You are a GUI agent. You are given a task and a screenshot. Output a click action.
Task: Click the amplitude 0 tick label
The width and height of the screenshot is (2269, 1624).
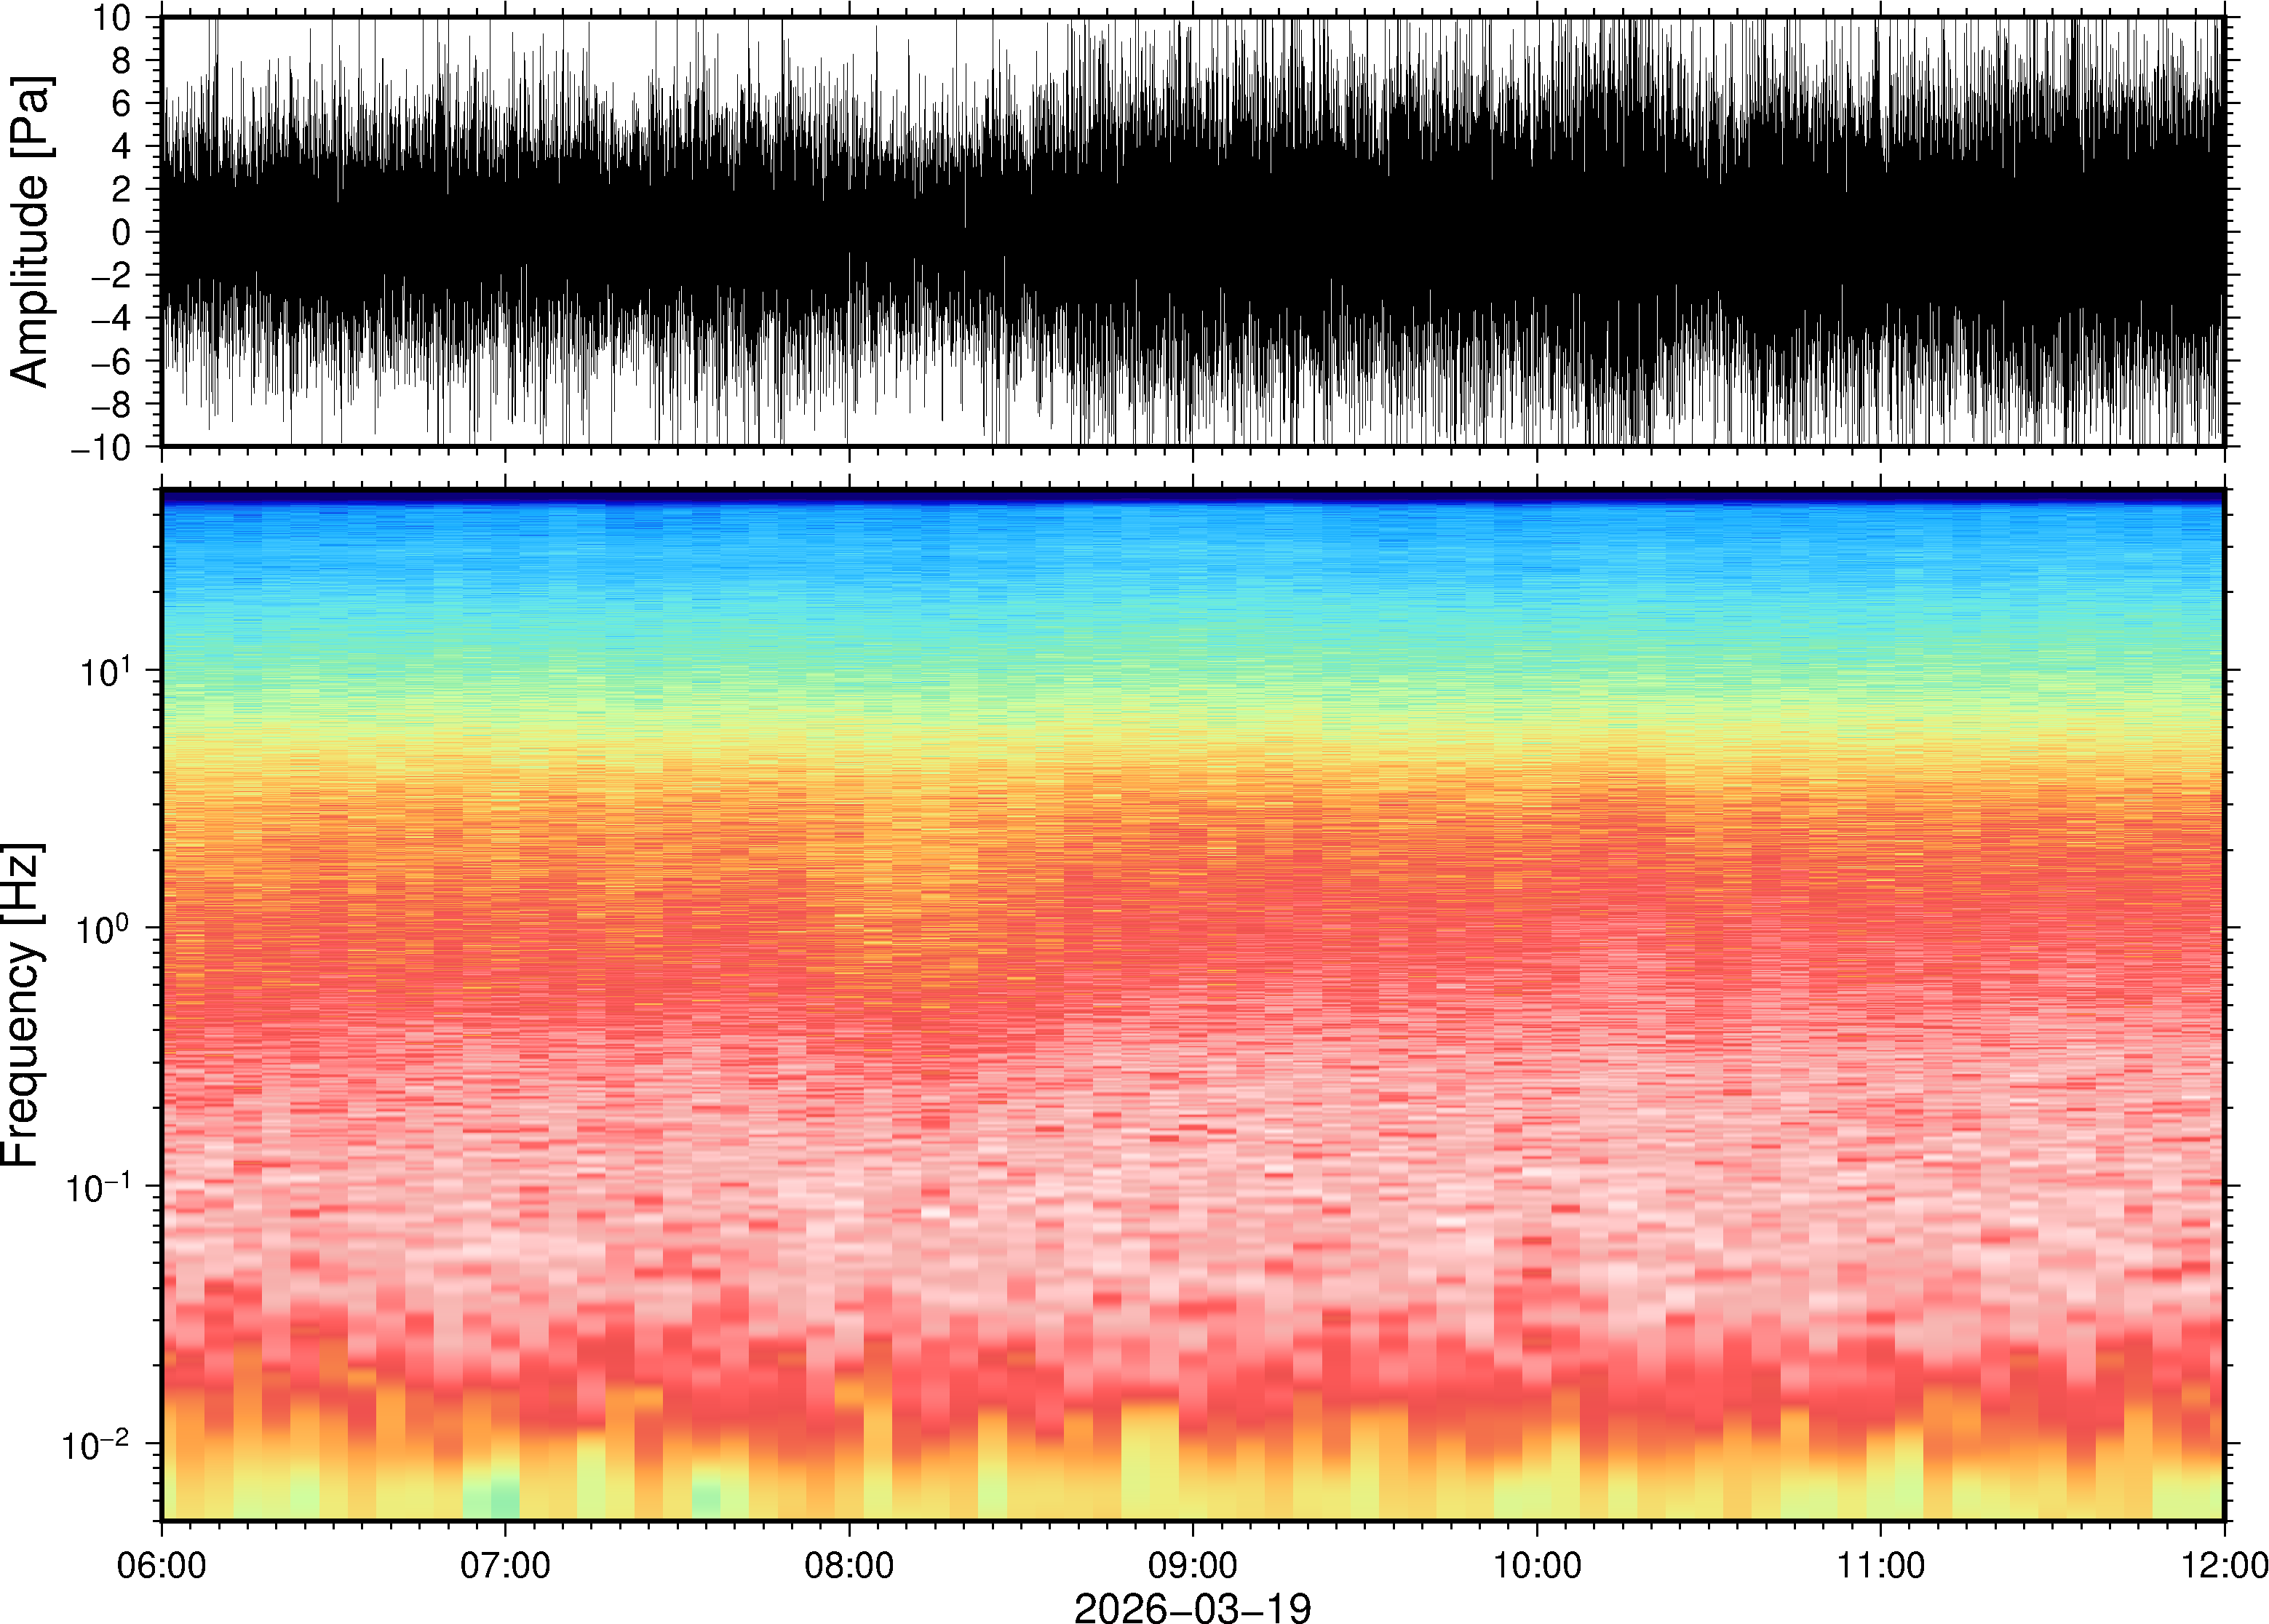122,232
